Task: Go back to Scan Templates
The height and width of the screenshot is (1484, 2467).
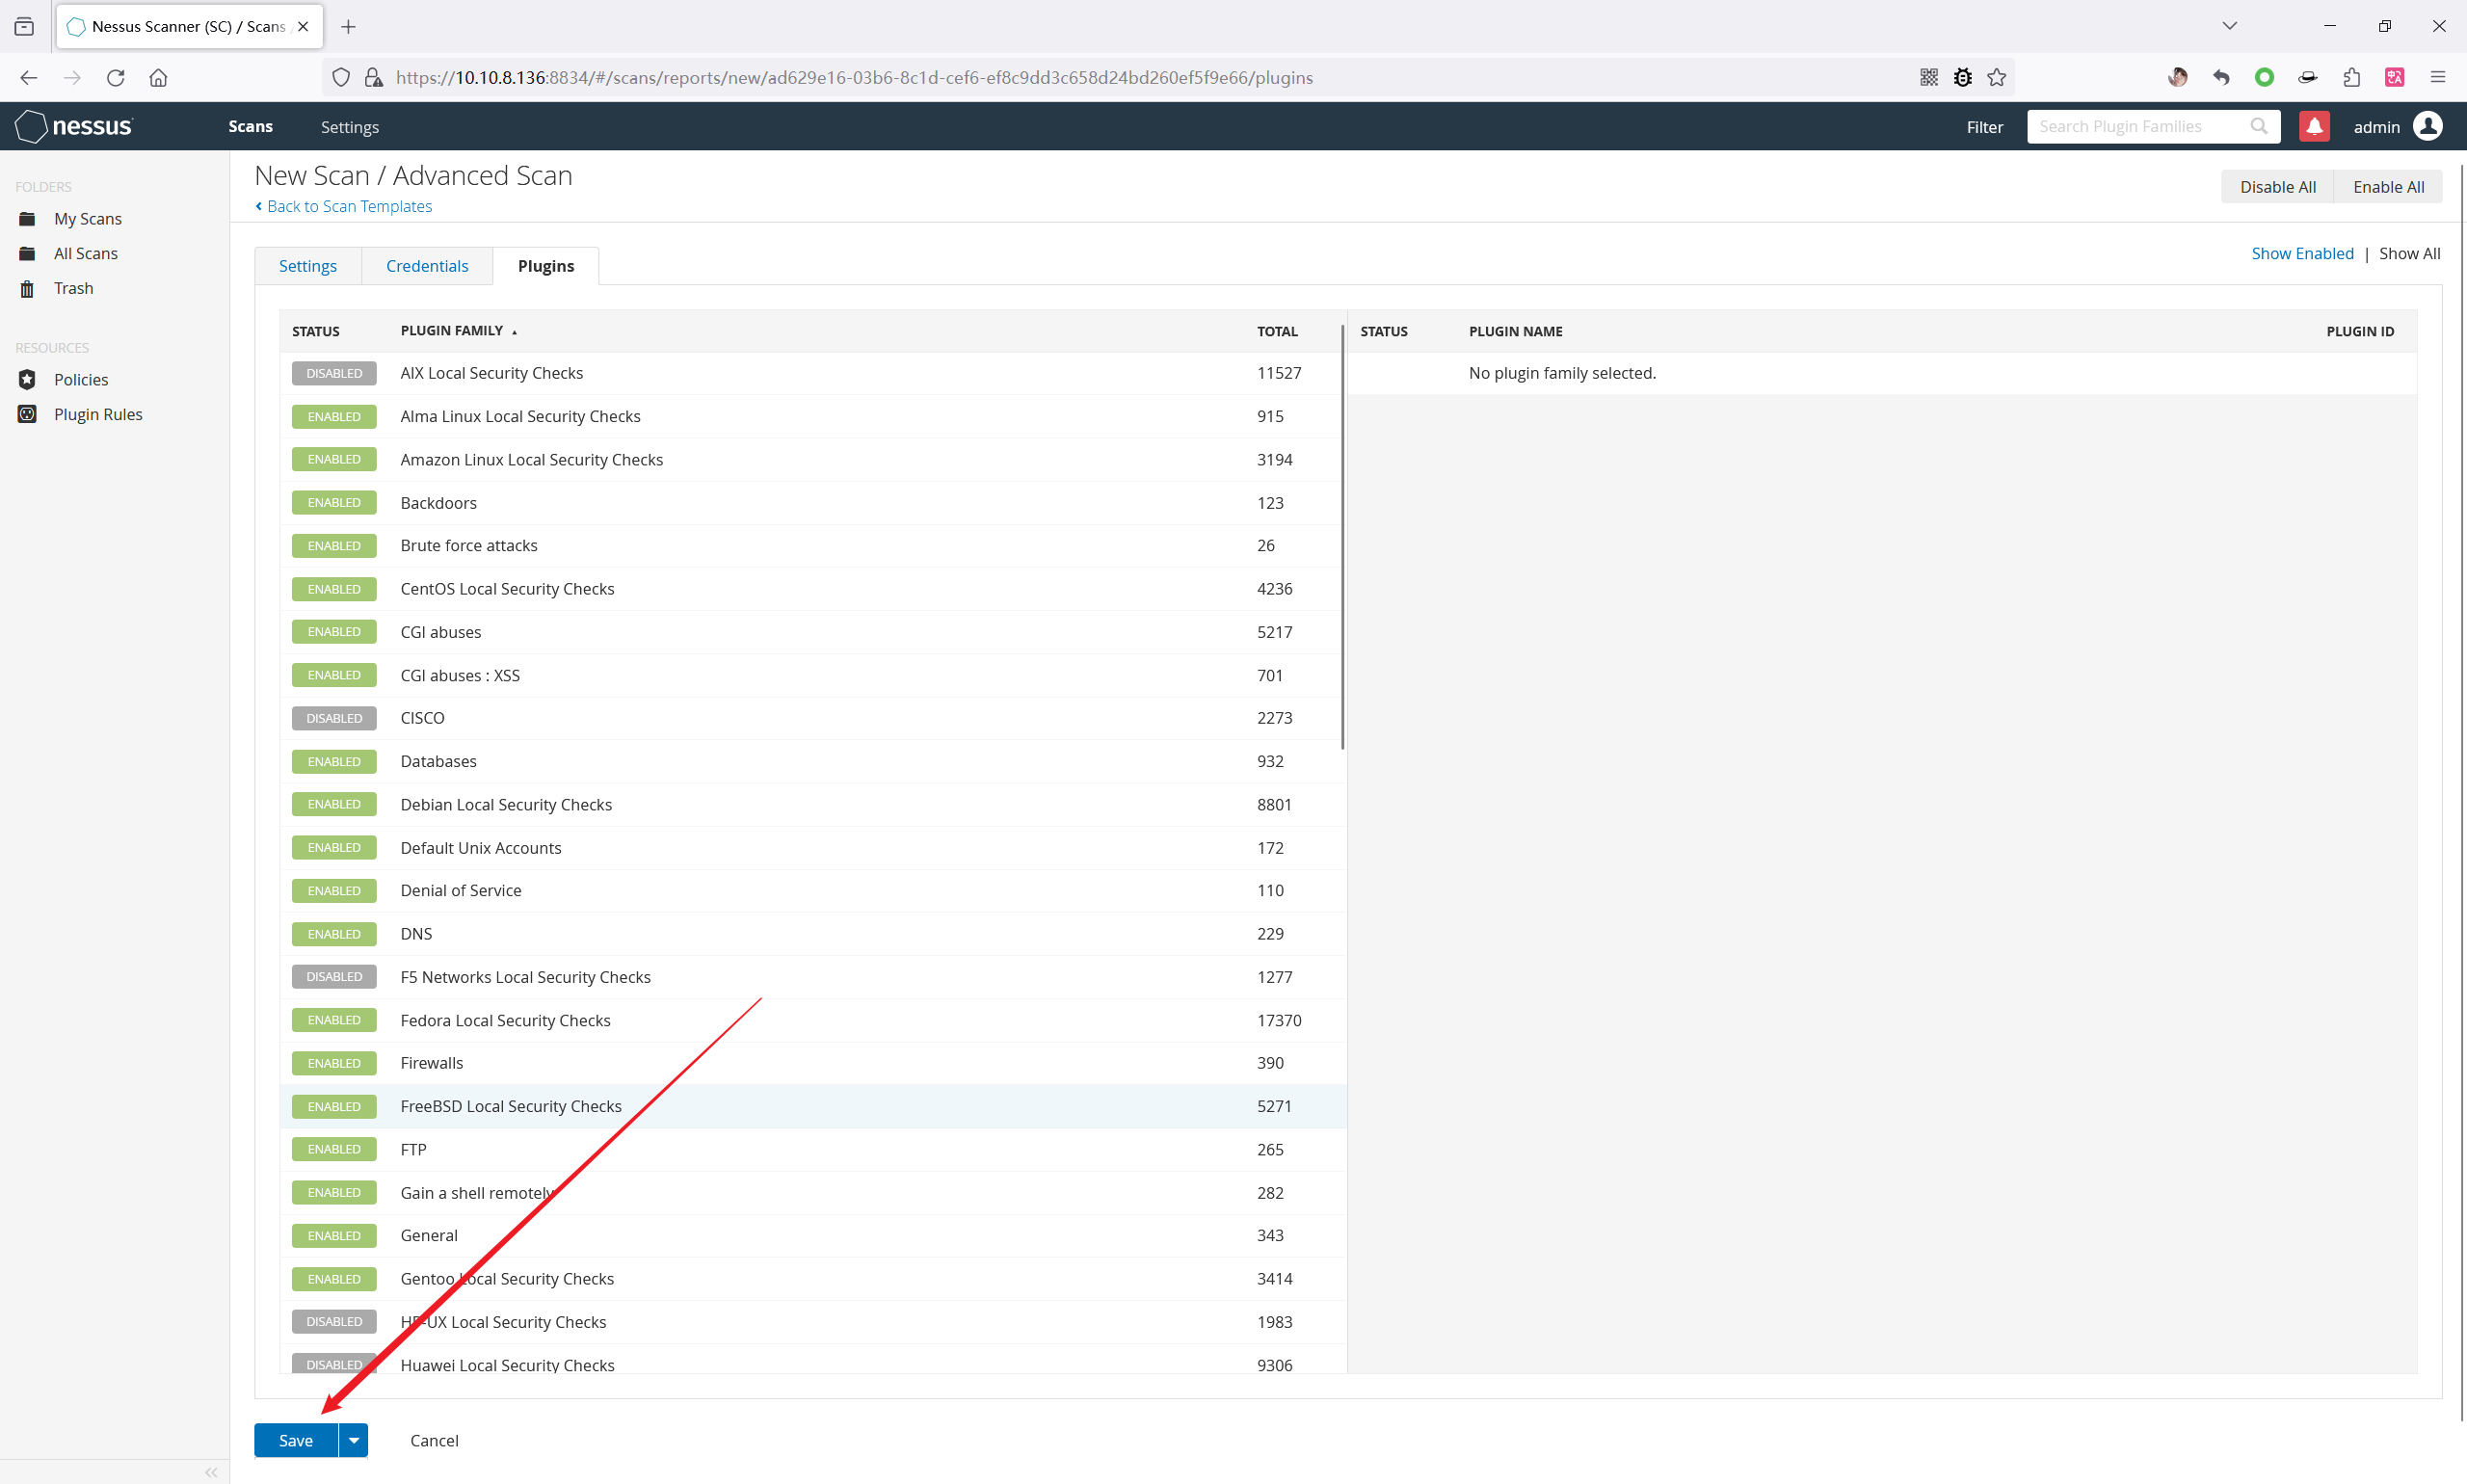Action: pos(344,206)
